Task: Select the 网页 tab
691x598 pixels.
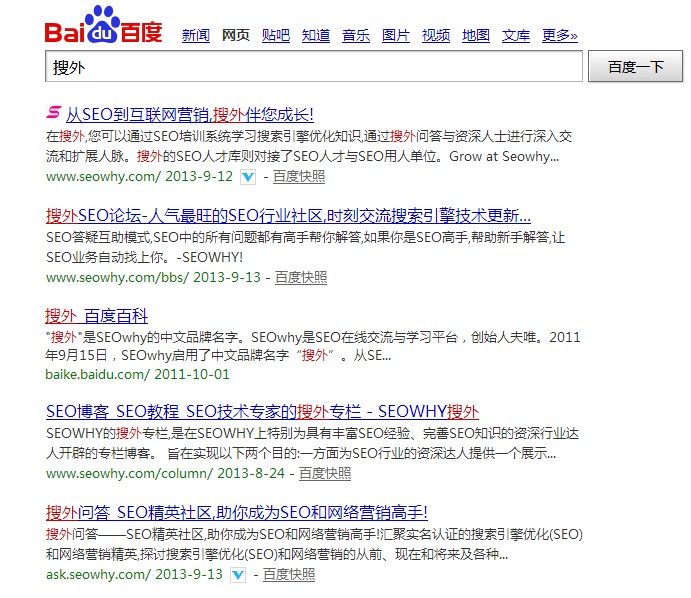Action: tap(236, 35)
